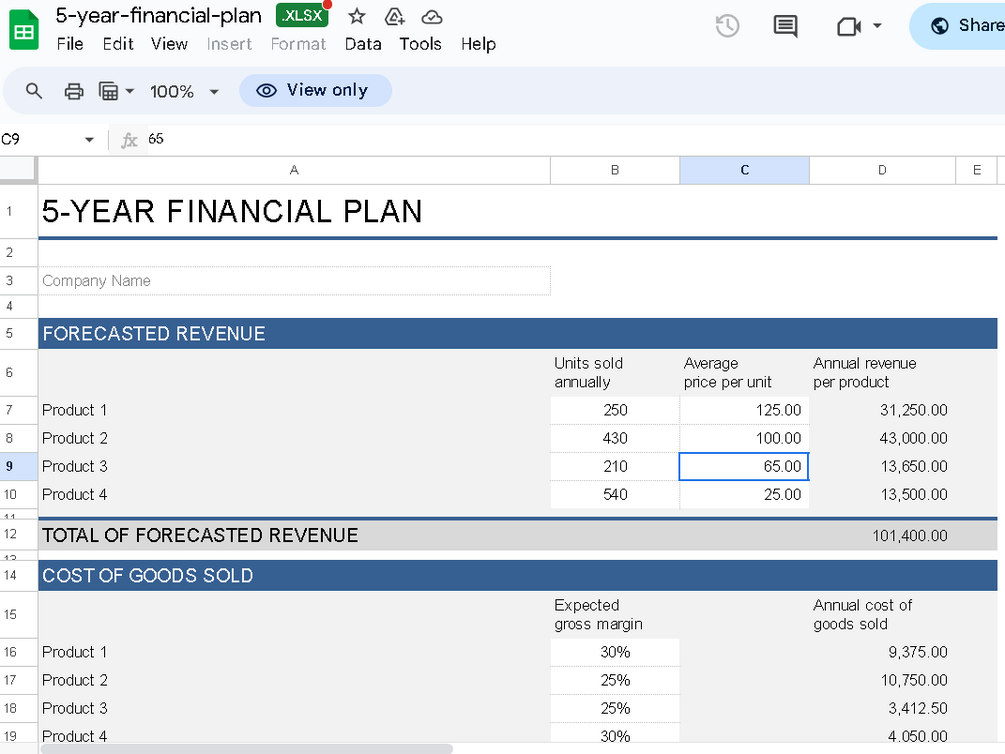The height and width of the screenshot is (754, 1005).
Task: Show all comments
Action: (x=784, y=26)
